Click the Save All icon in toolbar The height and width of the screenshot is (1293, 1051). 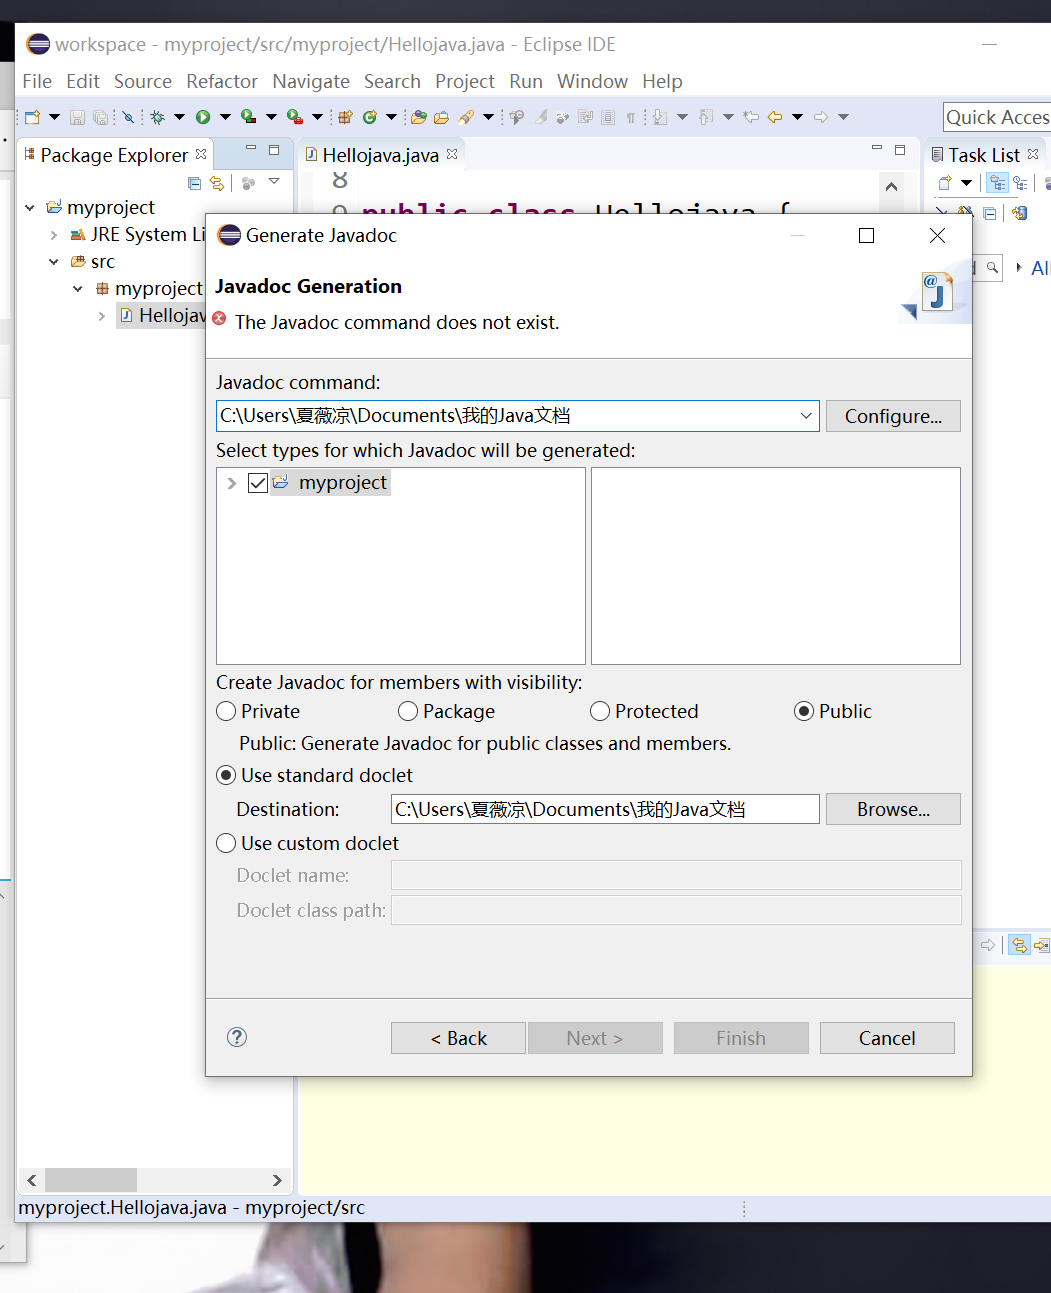point(100,117)
